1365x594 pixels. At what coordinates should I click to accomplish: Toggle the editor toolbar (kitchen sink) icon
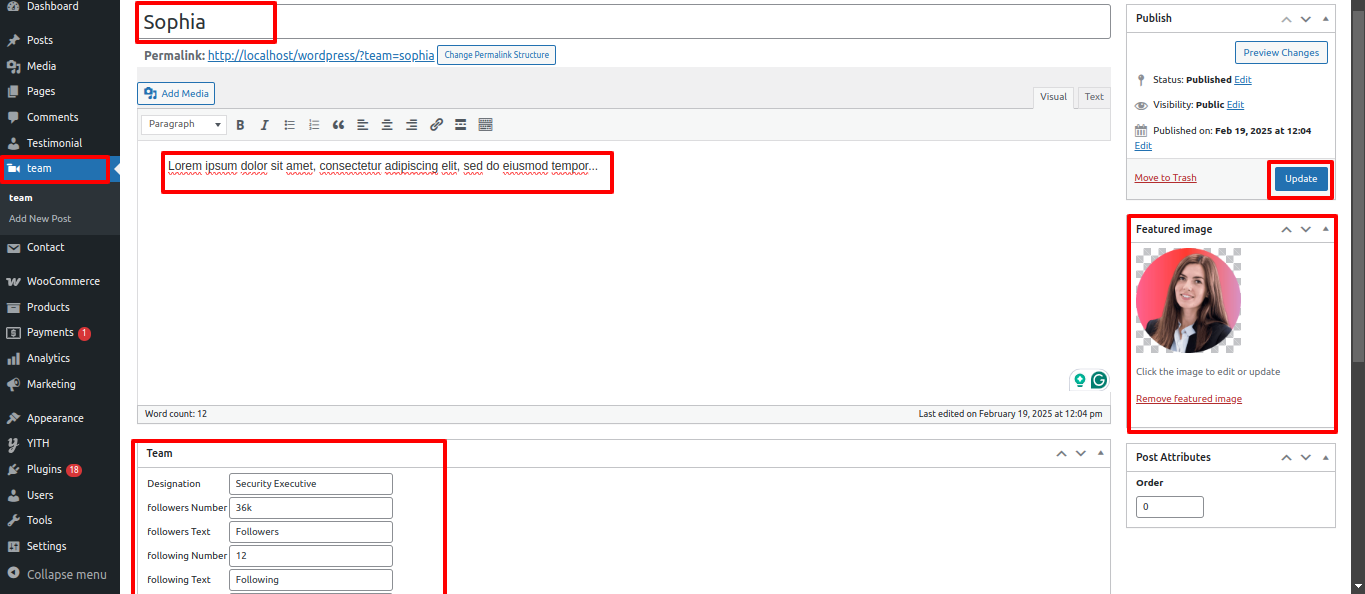486,125
